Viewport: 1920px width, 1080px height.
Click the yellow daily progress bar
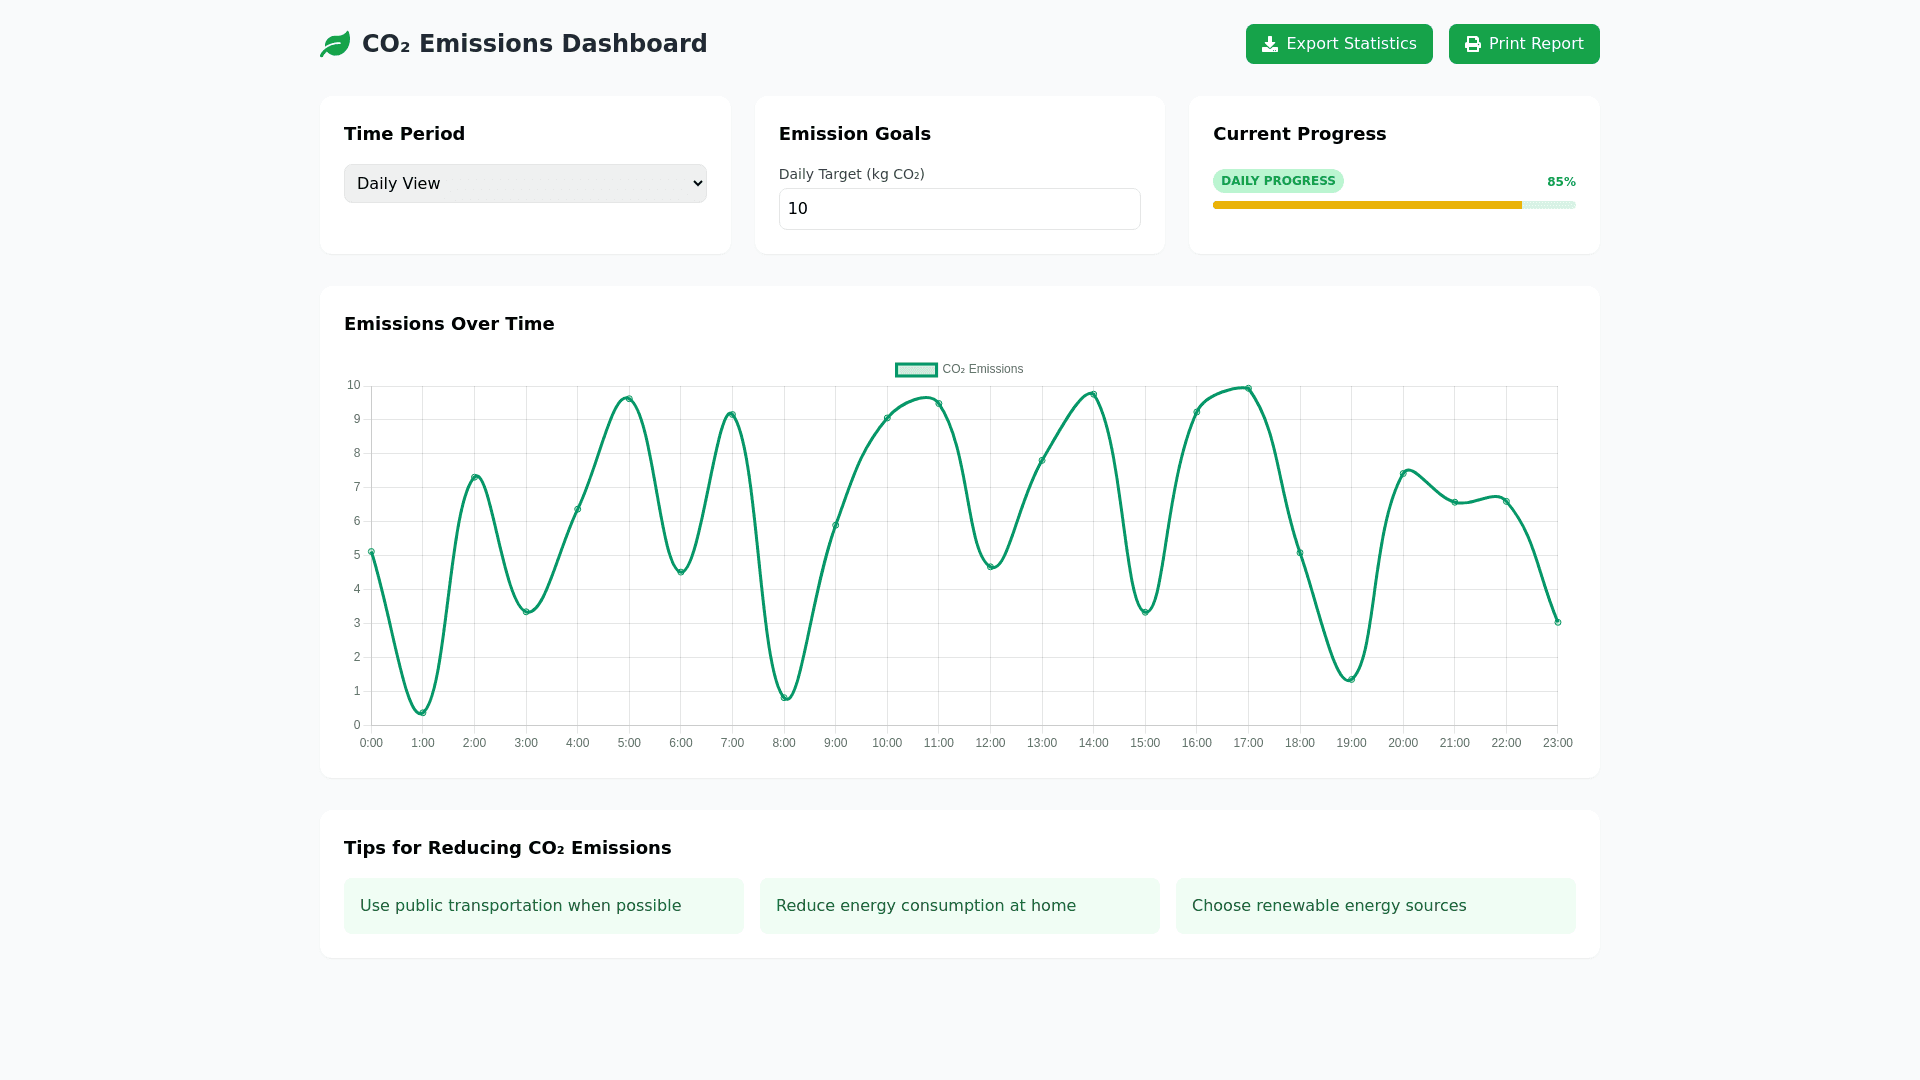pos(1366,205)
